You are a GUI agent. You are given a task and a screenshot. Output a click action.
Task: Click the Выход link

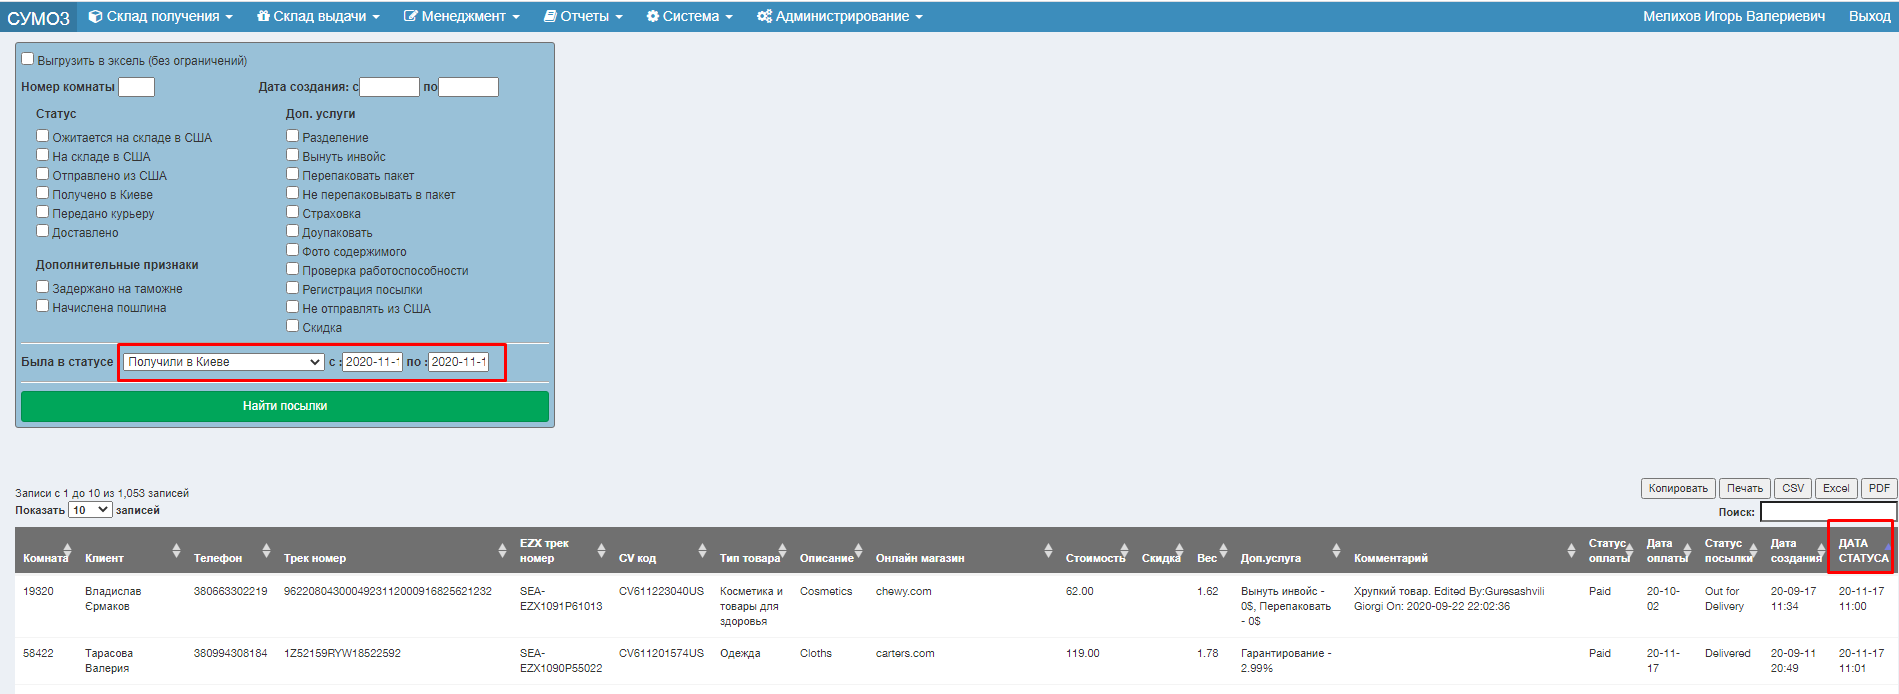pyautogui.click(x=1869, y=16)
